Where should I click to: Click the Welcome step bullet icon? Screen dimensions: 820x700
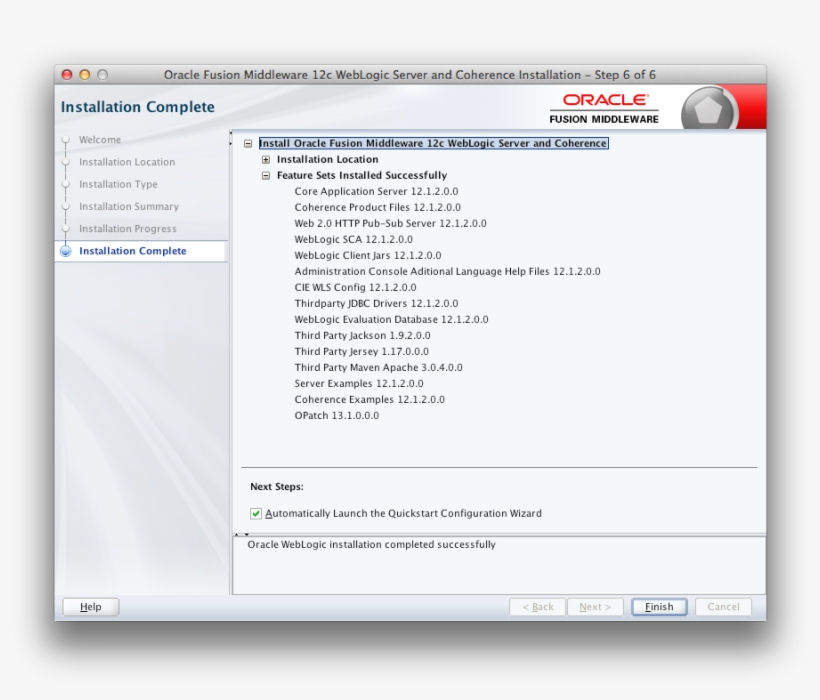click(x=66, y=140)
